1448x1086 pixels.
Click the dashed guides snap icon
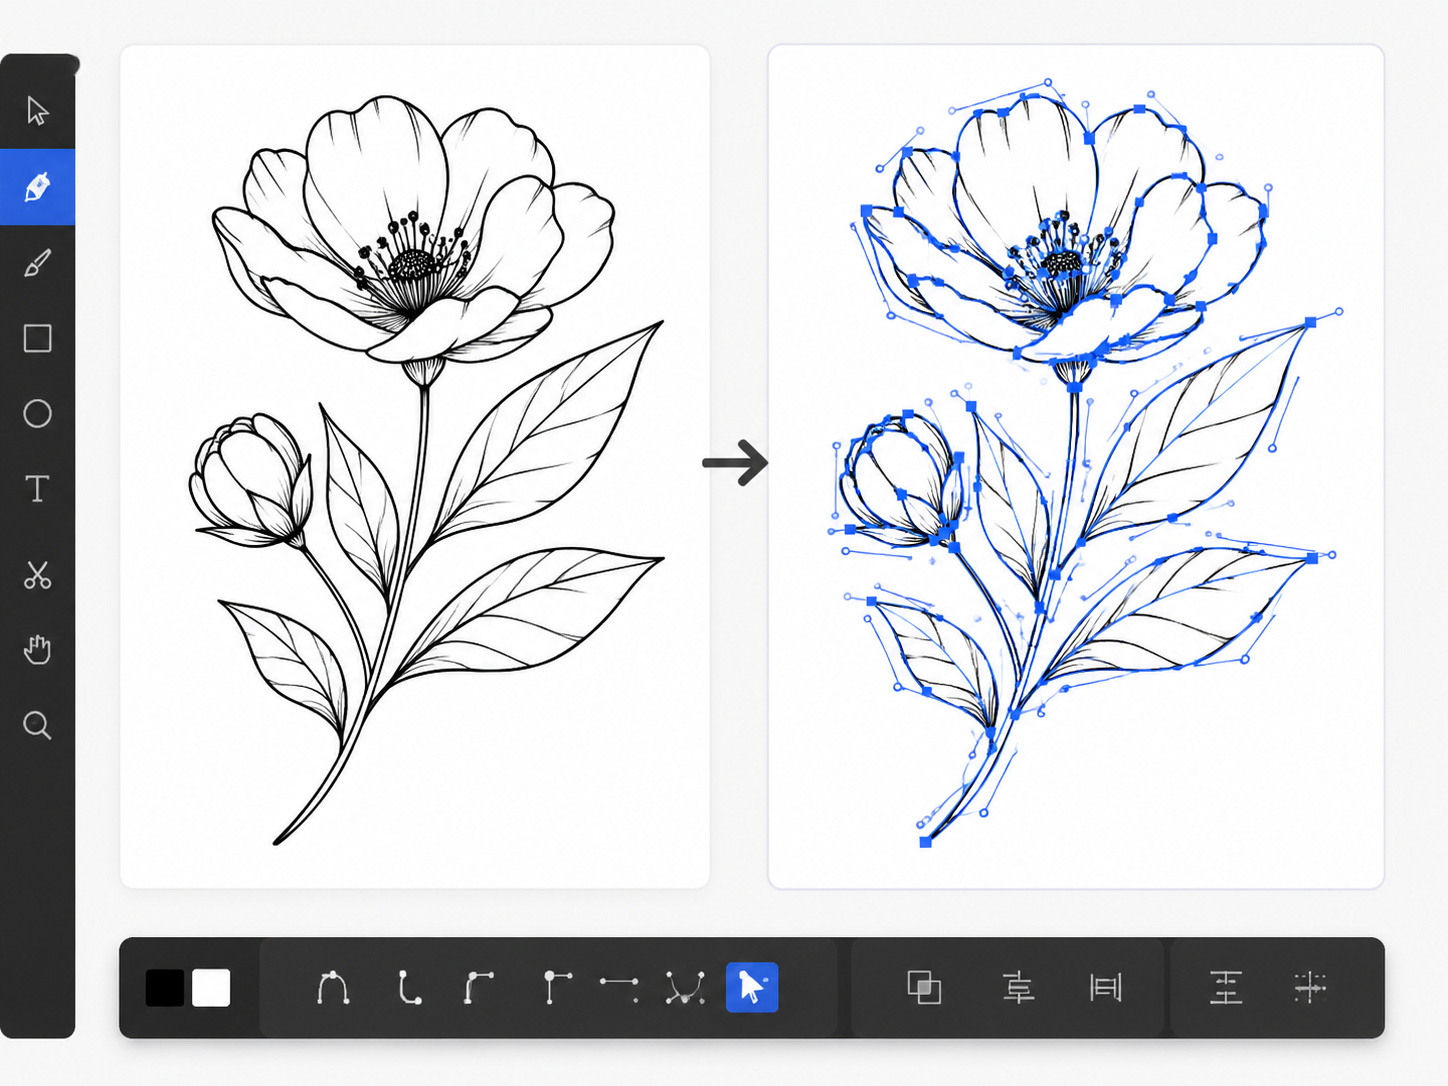(x=1309, y=988)
